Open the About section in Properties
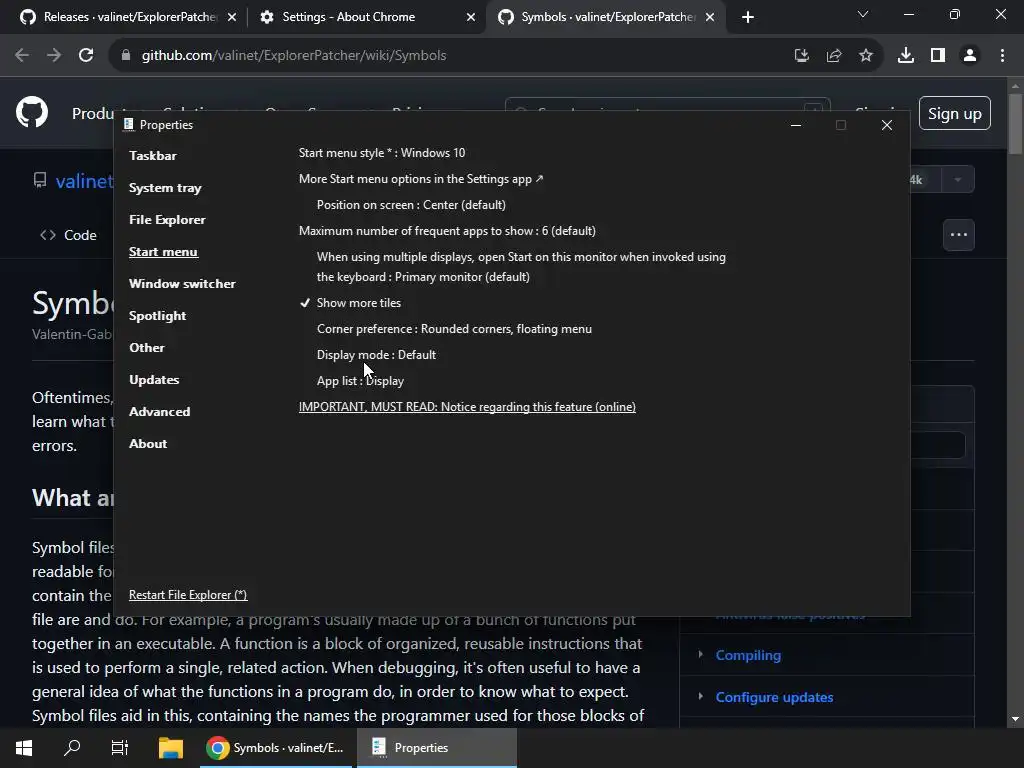The image size is (1024, 768). click(x=148, y=443)
